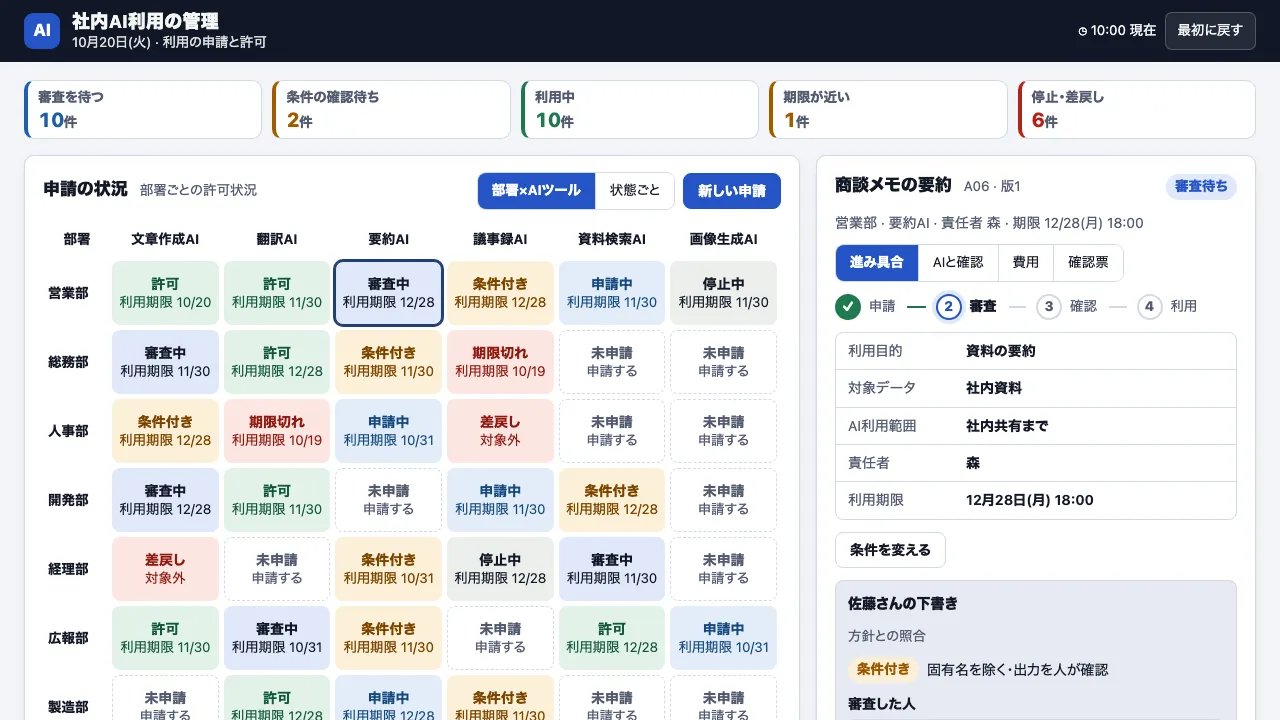Click the 審査待ち status badge

pos(1201,187)
